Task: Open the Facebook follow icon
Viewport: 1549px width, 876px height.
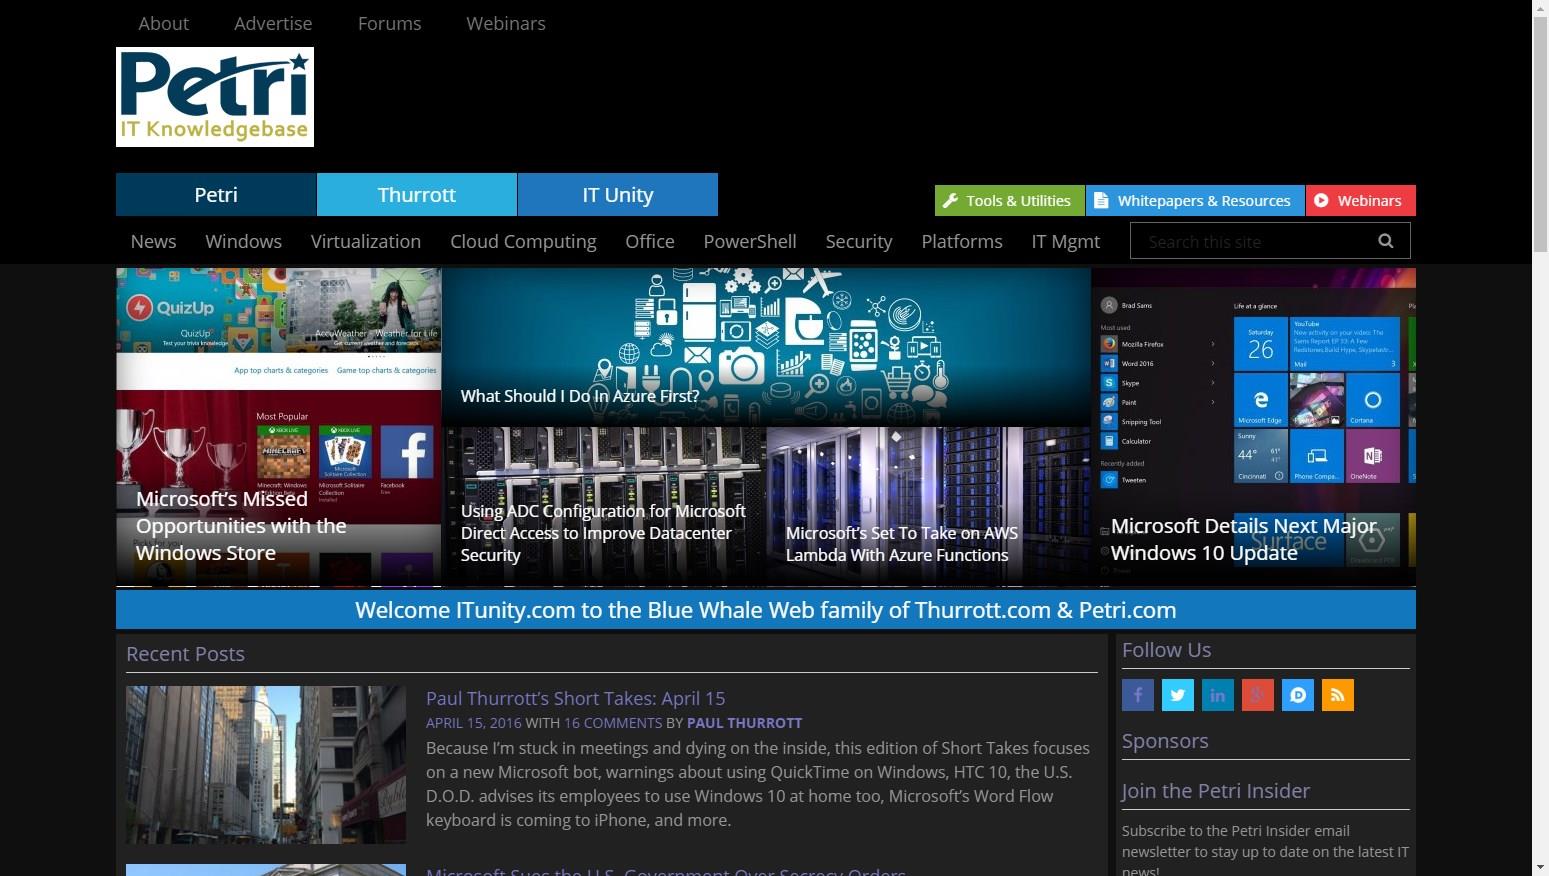Action: (x=1138, y=695)
